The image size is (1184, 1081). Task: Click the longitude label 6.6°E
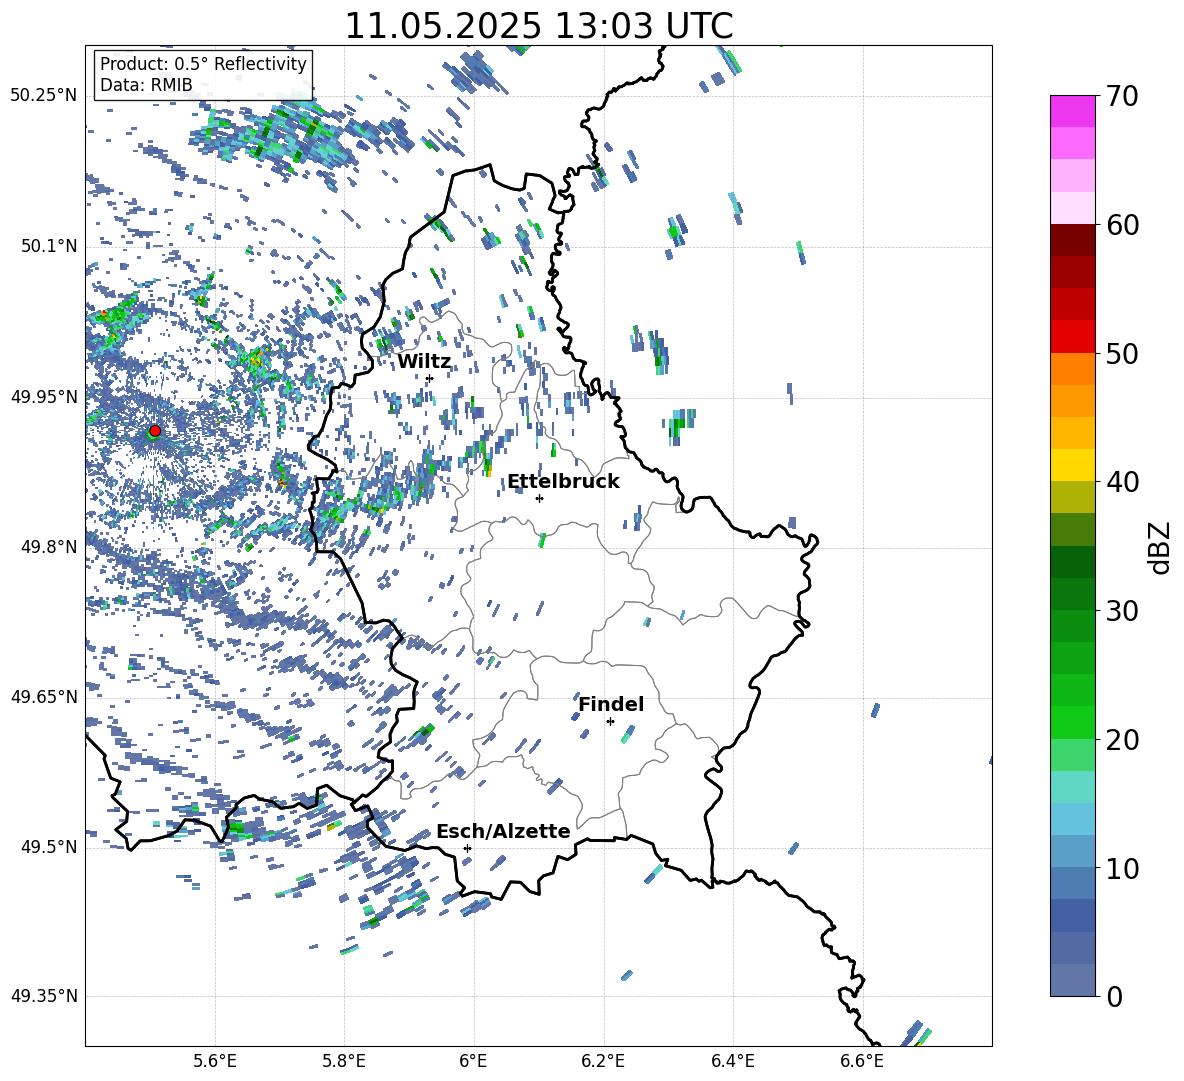point(862,1062)
